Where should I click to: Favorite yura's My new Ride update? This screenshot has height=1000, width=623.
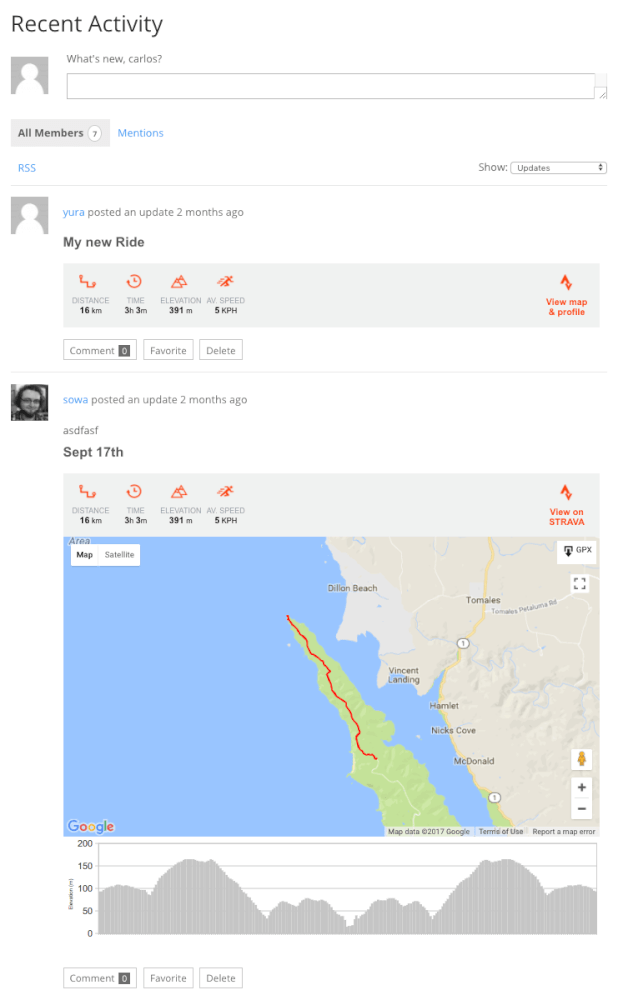point(168,351)
